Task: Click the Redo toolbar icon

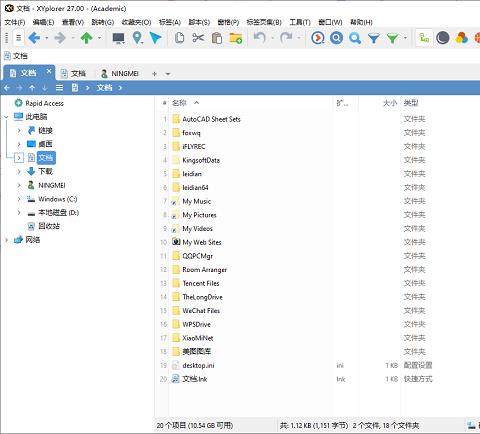Action: point(286,38)
